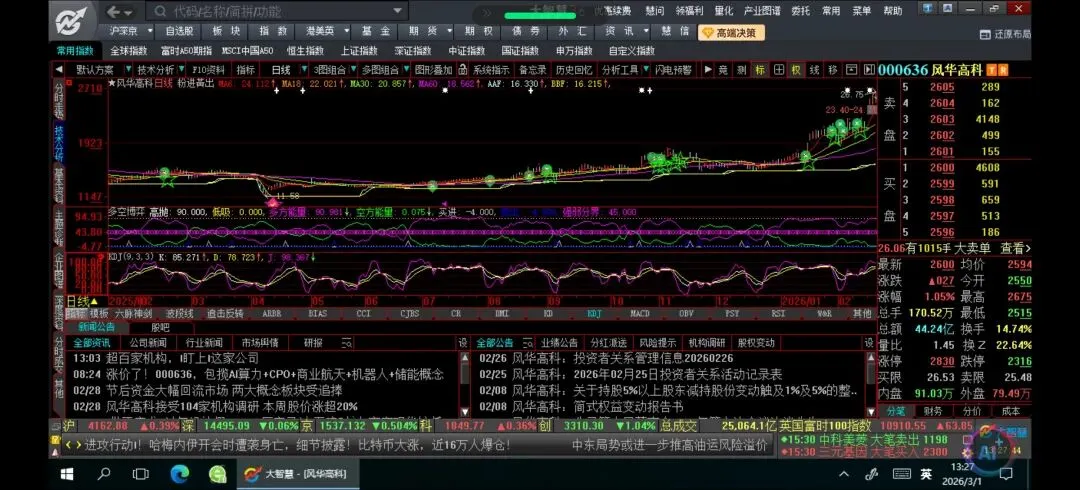Click the crosshair grid icon
The image size is (1080, 490).
[778, 70]
